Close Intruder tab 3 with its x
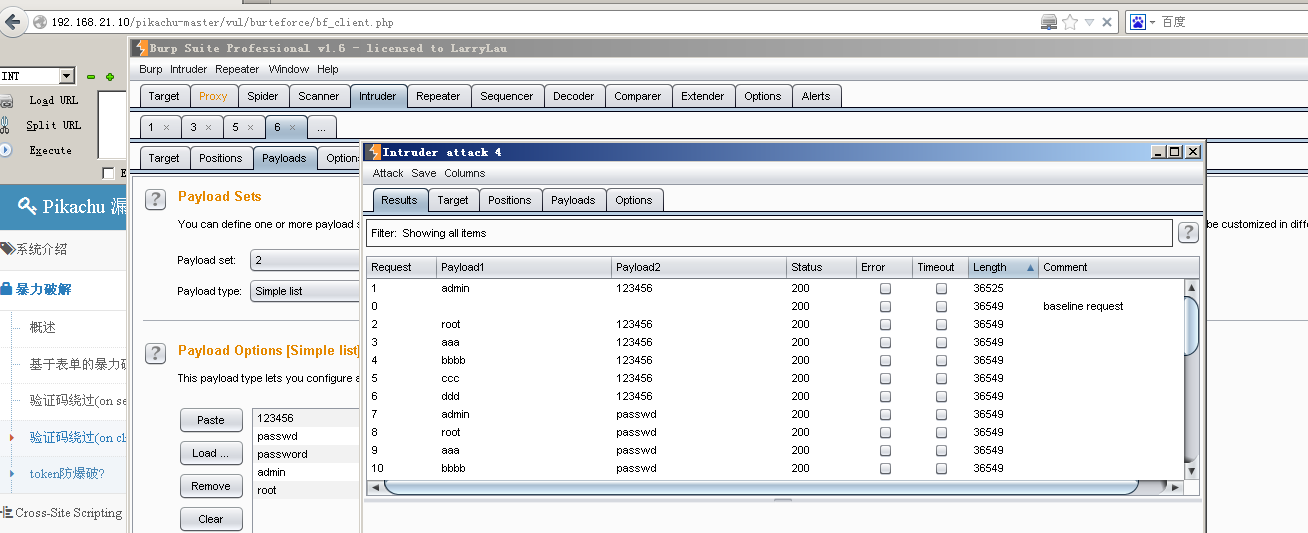This screenshot has height=533, width=1308. (208, 128)
